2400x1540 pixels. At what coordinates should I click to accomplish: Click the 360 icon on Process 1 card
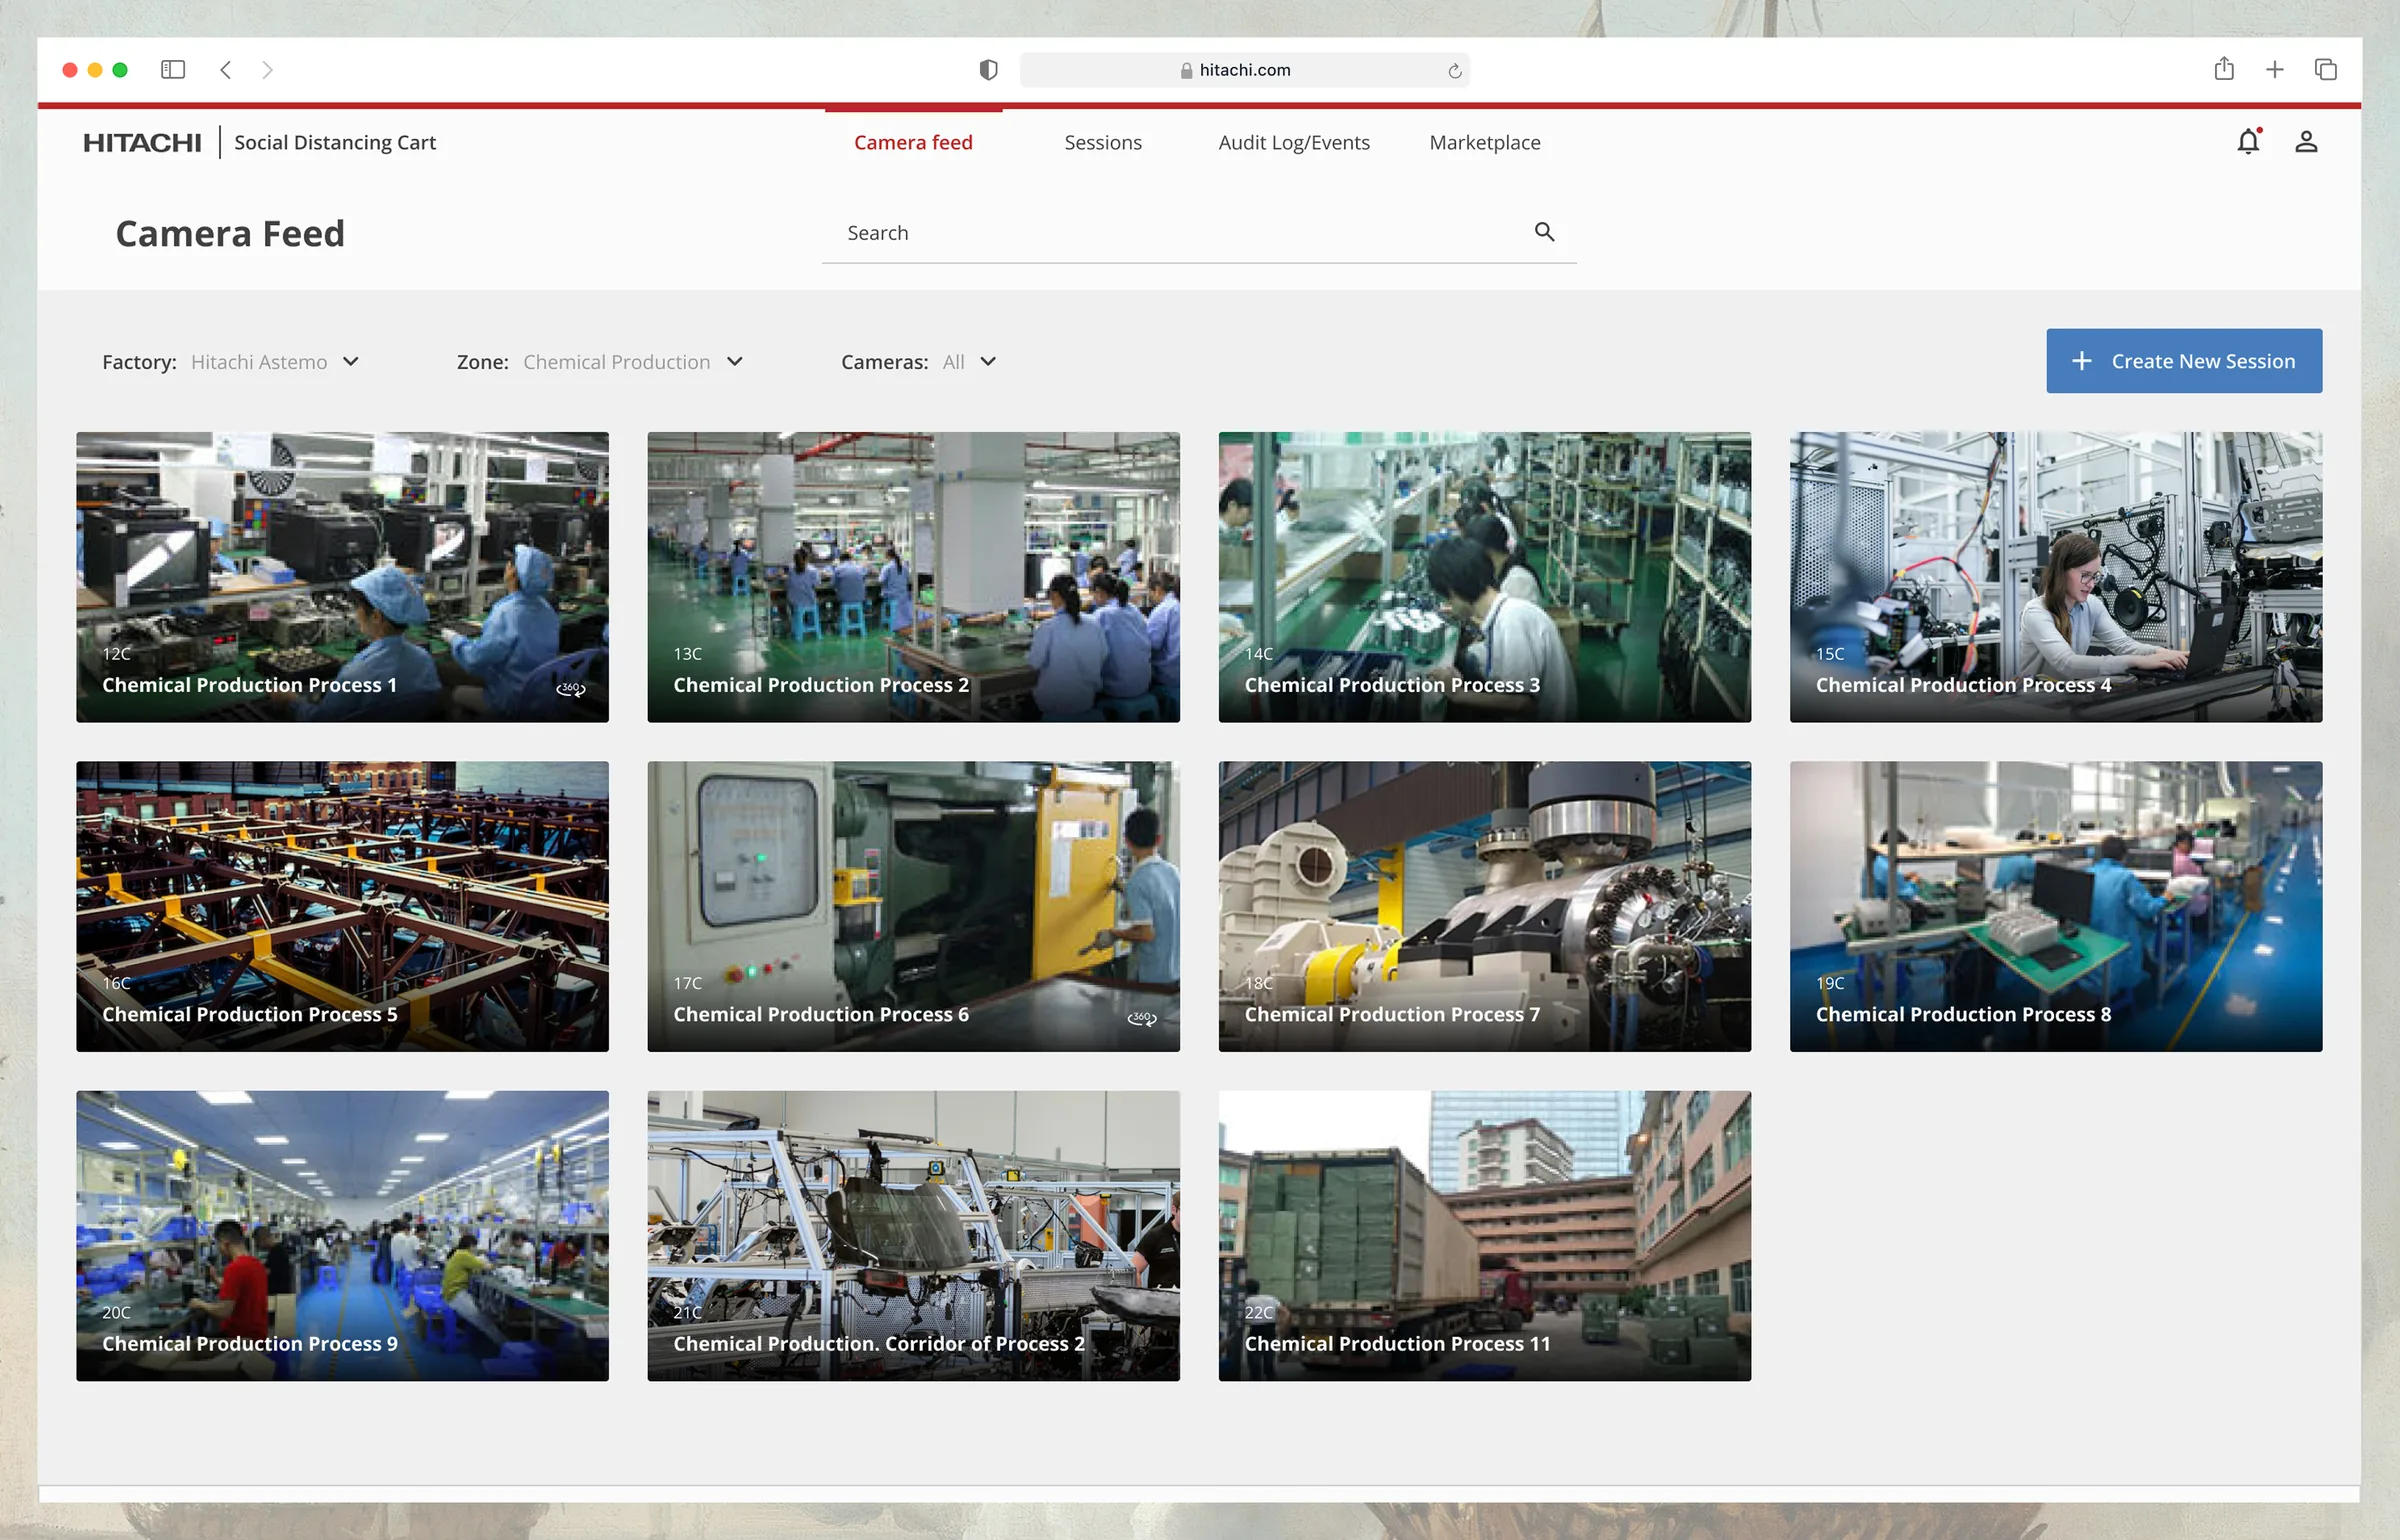pyautogui.click(x=571, y=688)
